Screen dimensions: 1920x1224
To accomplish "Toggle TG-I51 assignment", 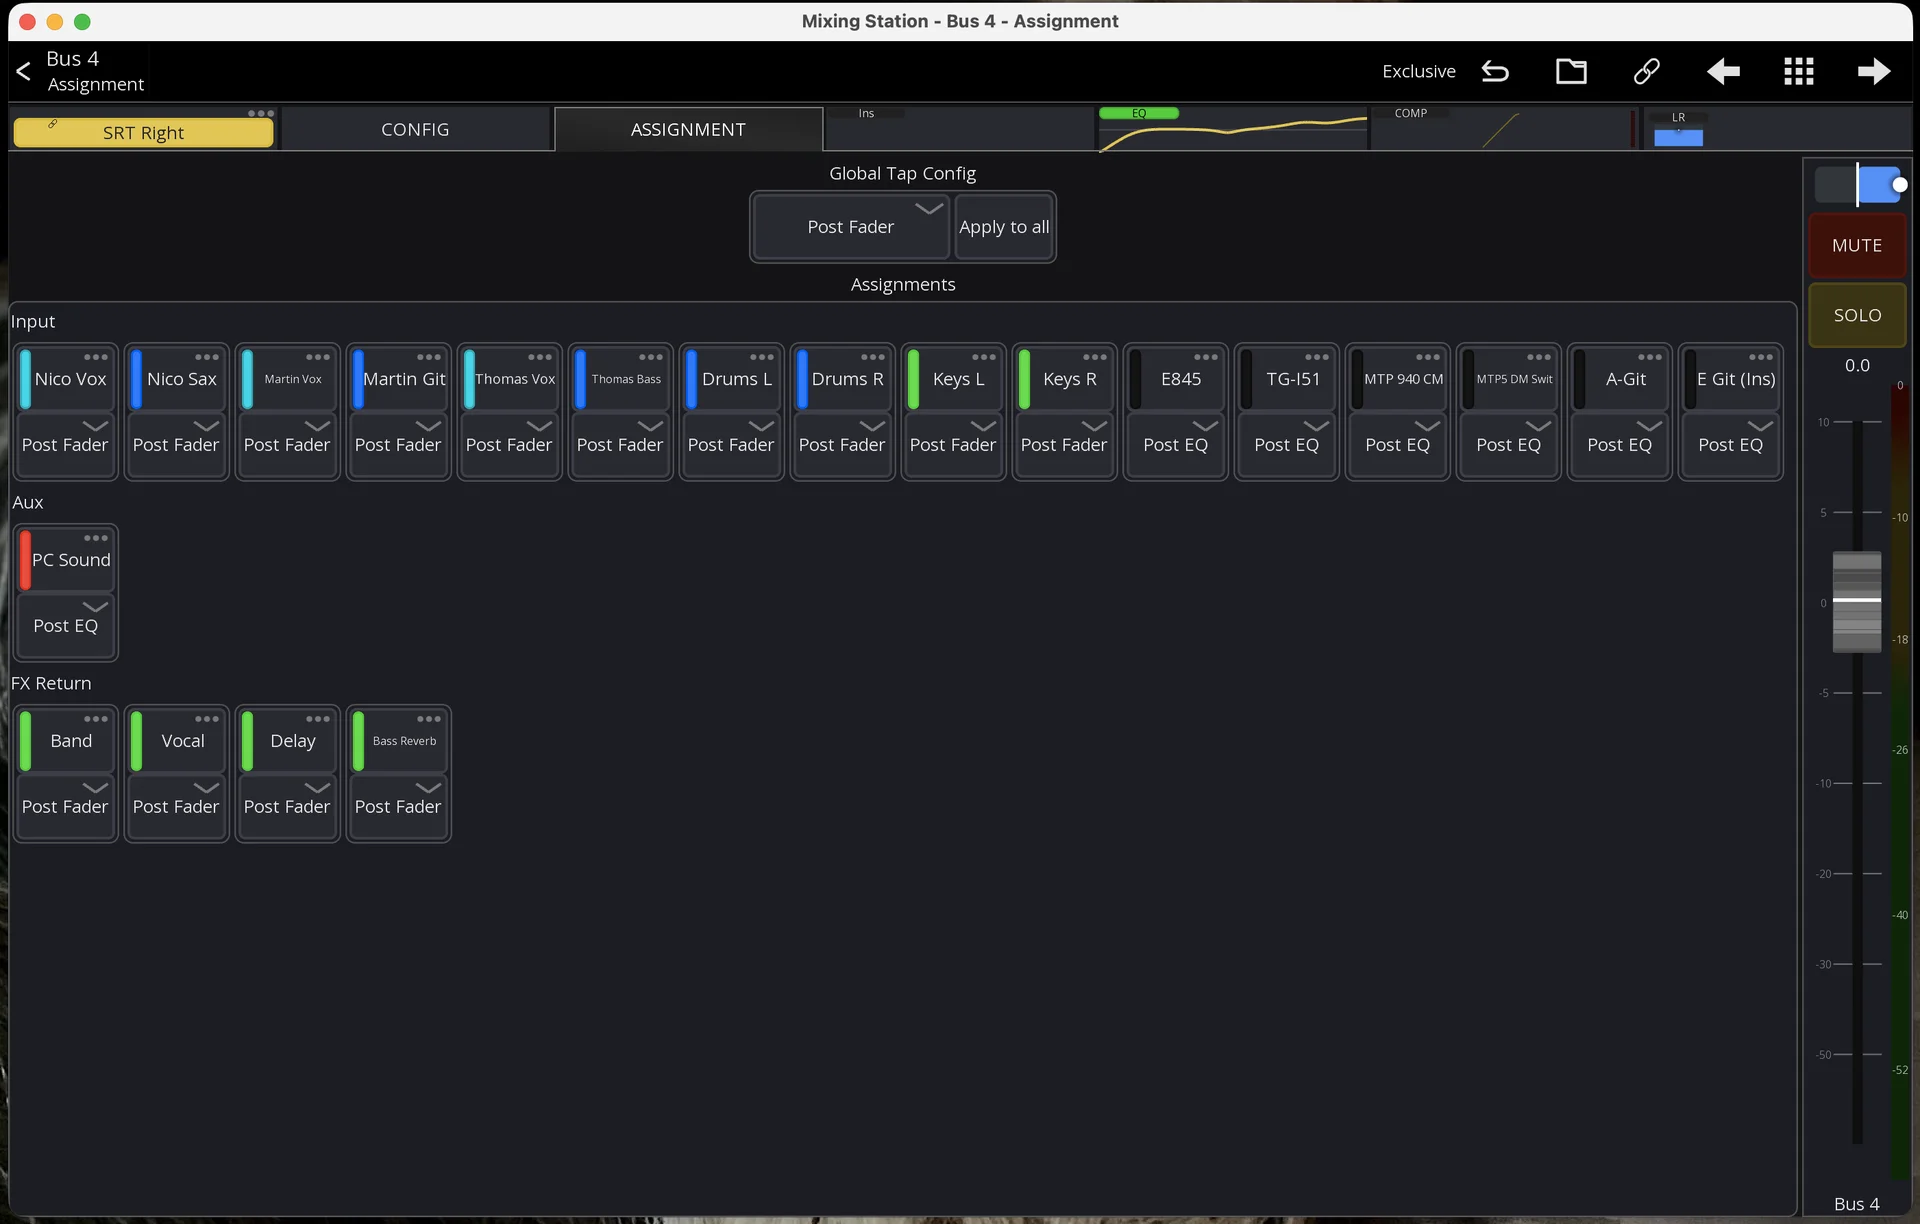I will (1287, 379).
